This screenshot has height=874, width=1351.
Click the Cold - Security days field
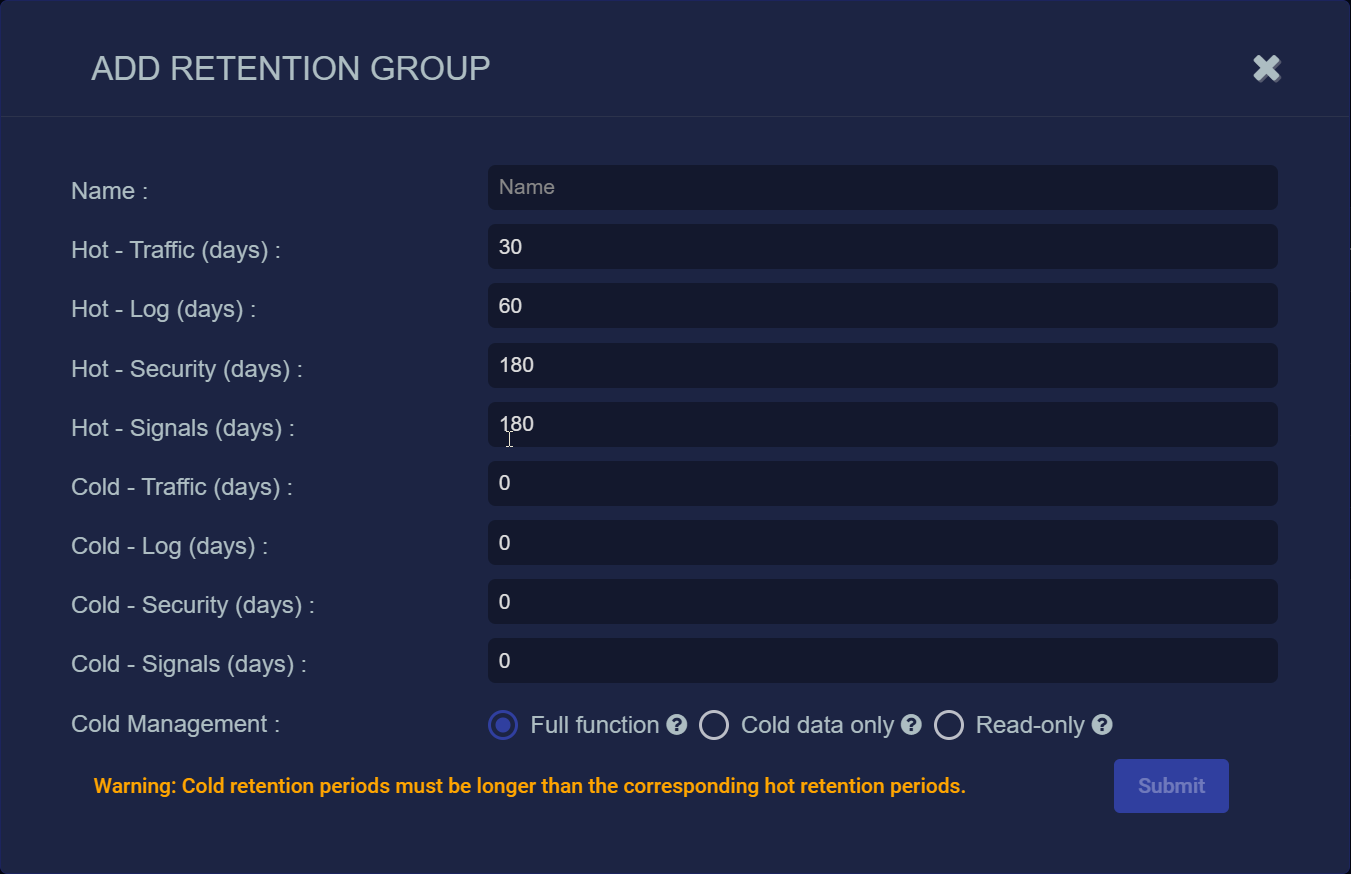[883, 601]
